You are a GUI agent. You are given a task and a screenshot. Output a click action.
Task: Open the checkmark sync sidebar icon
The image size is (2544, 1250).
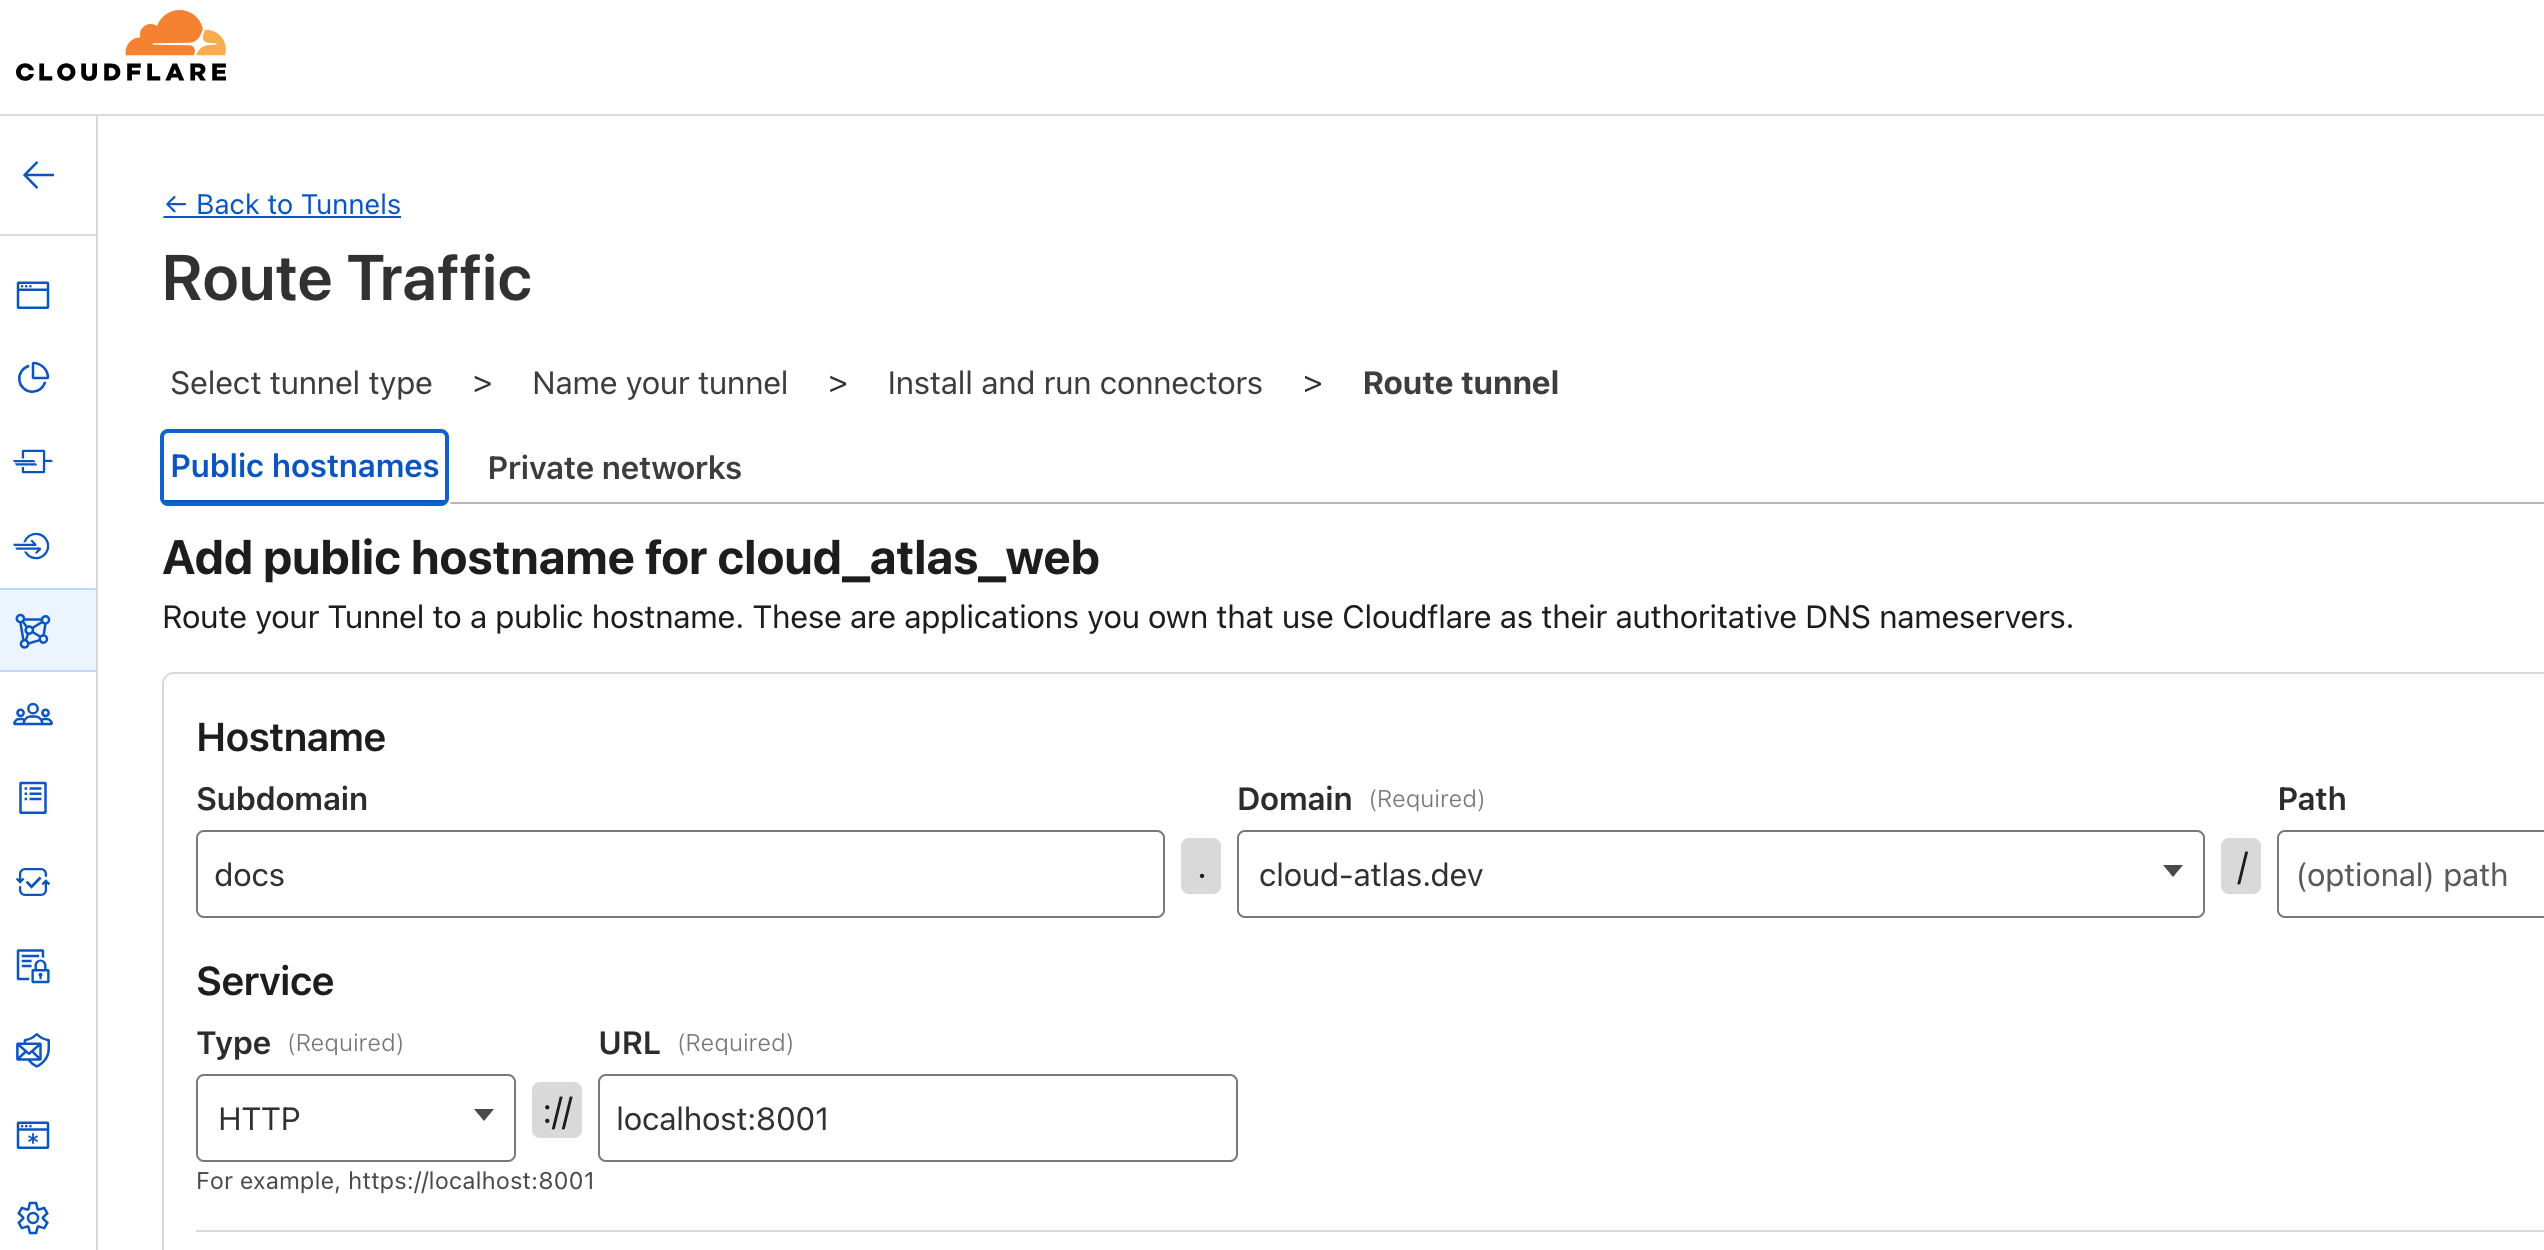click(33, 882)
